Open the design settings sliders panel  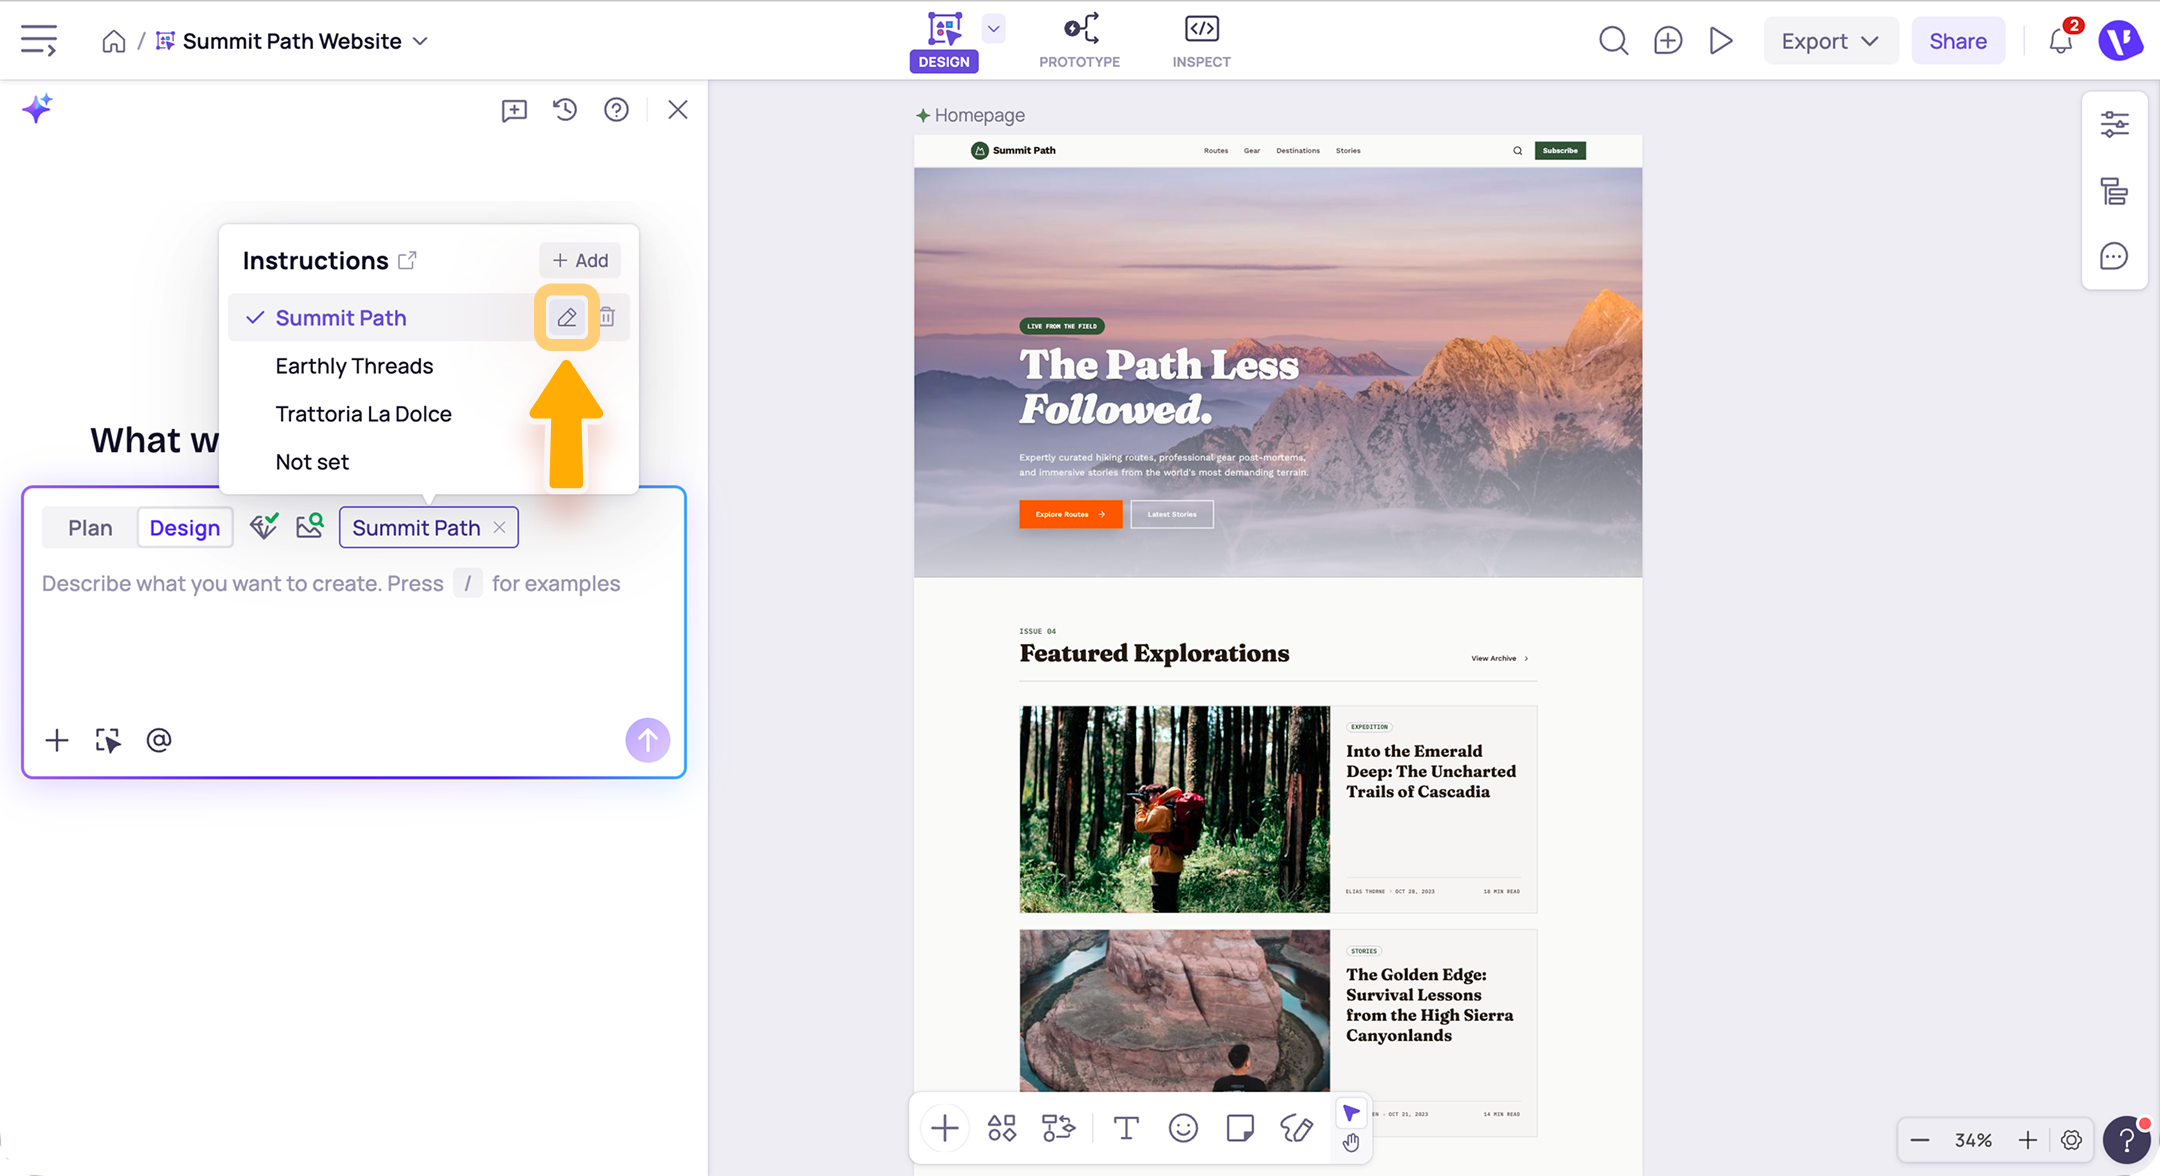[x=2114, y=125]
